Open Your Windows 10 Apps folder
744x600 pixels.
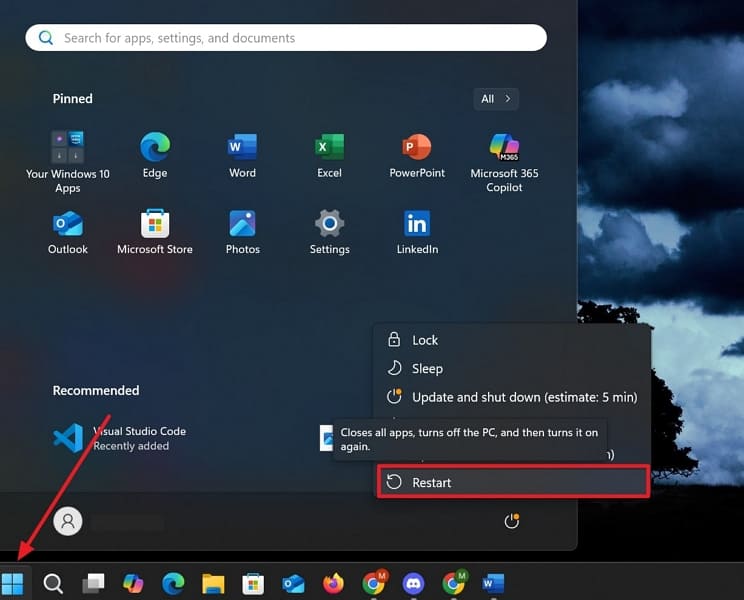point(67,162)
